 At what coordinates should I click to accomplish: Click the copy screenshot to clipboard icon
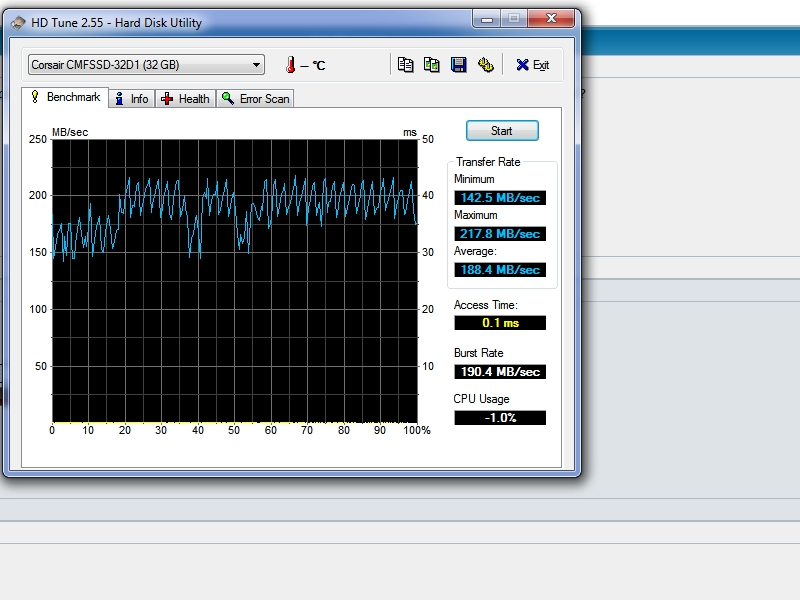pos(432,65)
